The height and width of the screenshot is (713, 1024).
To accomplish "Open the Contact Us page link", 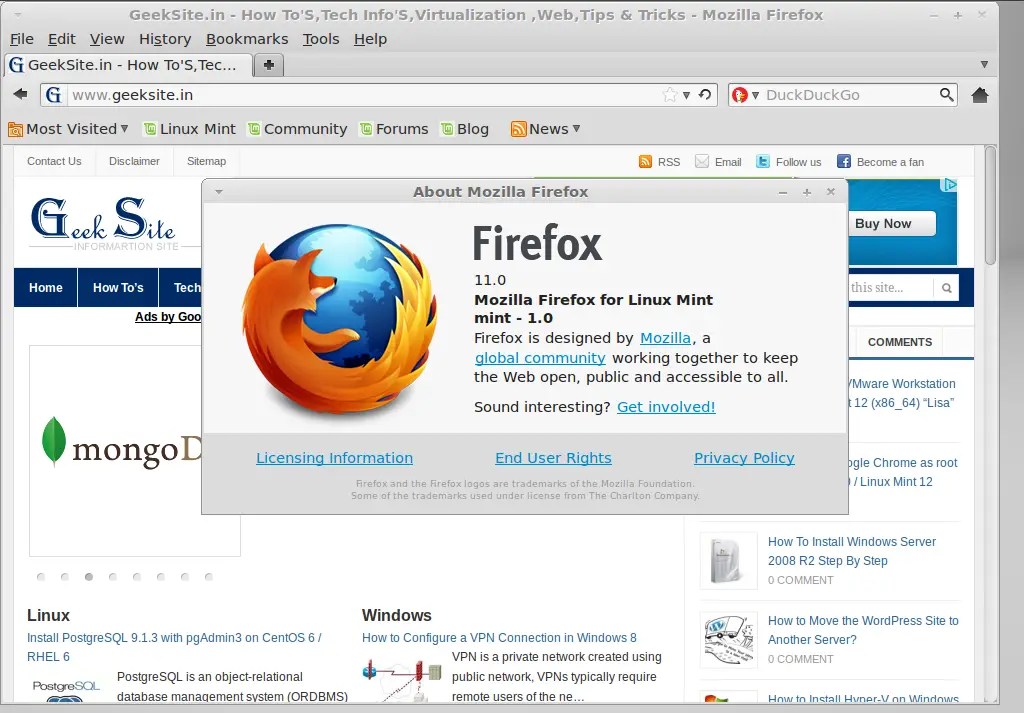I will 54,161.
